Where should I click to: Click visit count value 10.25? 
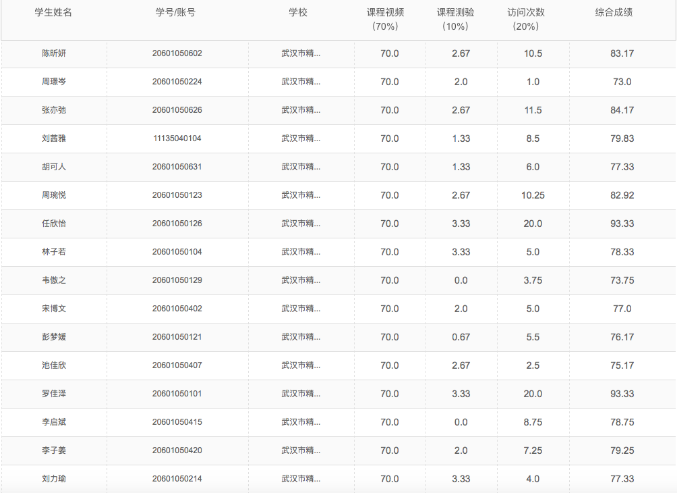click(x=533, y=195)
